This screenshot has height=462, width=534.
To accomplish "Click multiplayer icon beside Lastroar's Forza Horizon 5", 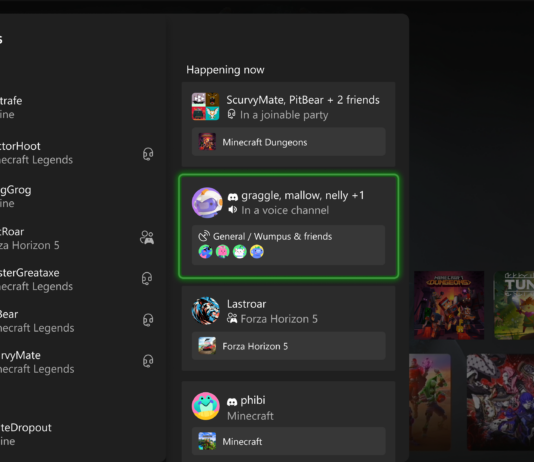I will [232, 319].
